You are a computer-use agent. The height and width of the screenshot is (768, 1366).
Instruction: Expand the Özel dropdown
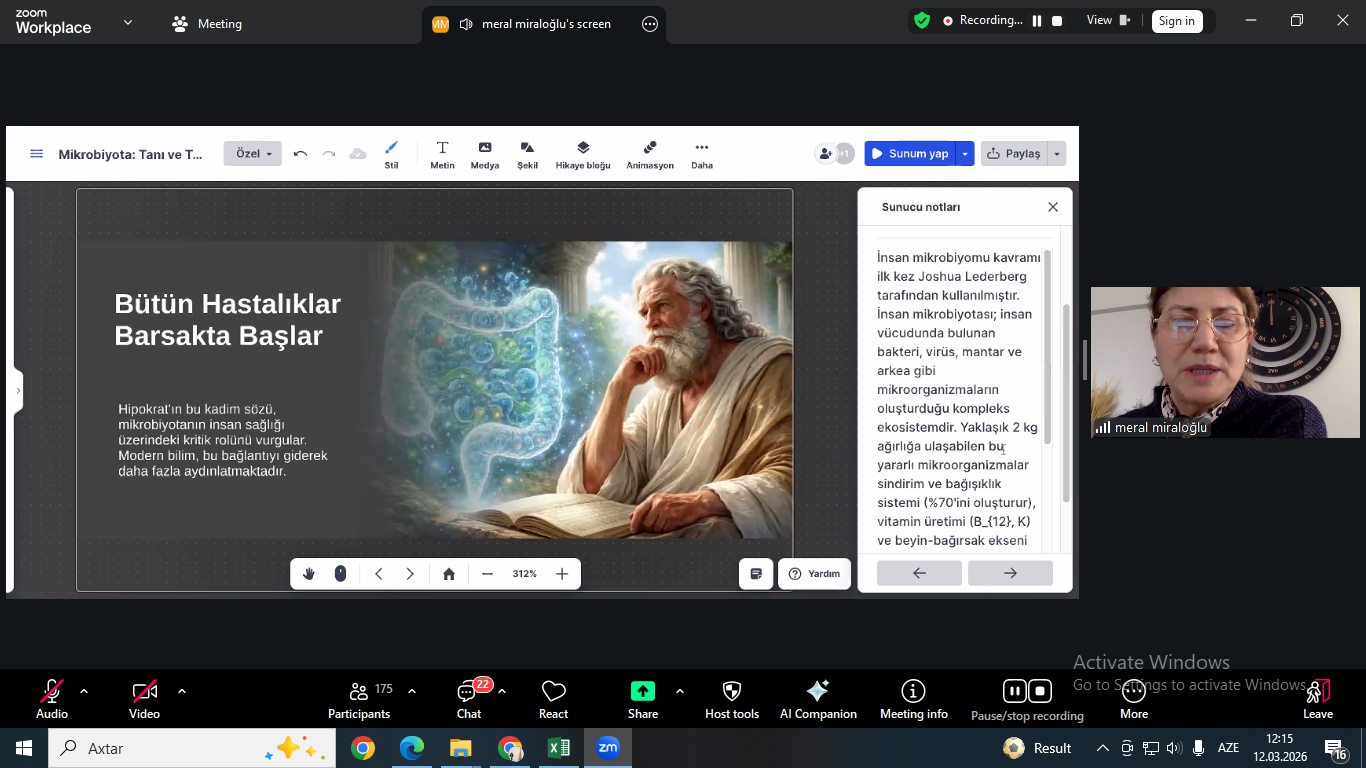(x=253, y=154)
